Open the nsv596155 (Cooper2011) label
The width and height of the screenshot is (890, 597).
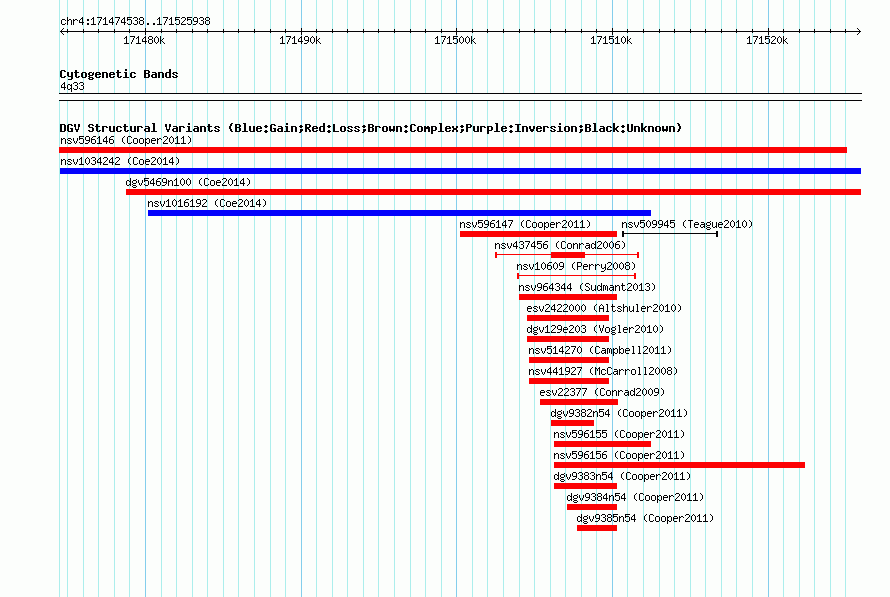pos(619,434)
